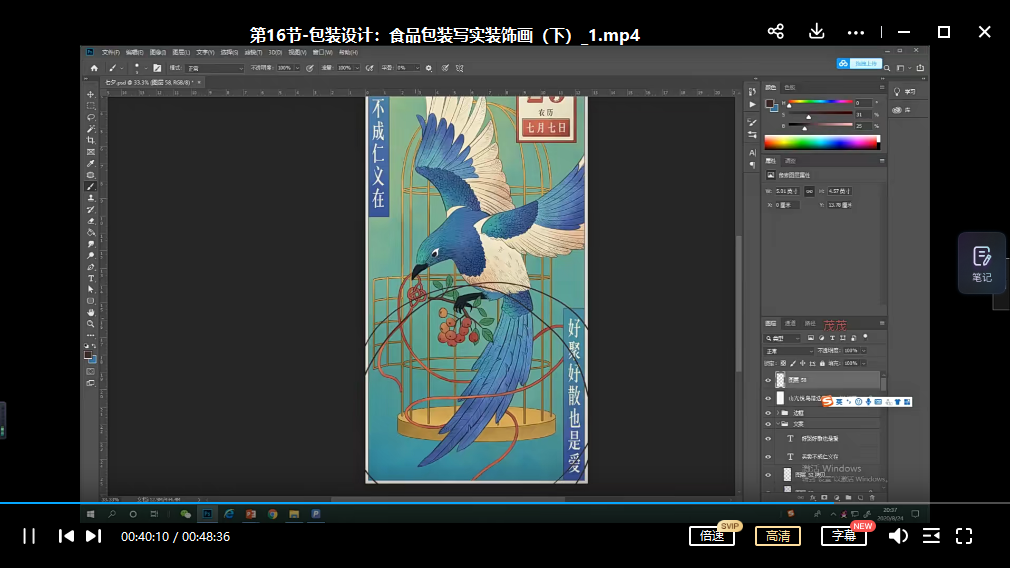
Task: Open the 3D(D) menu
Action: click(x=275, y=52)
